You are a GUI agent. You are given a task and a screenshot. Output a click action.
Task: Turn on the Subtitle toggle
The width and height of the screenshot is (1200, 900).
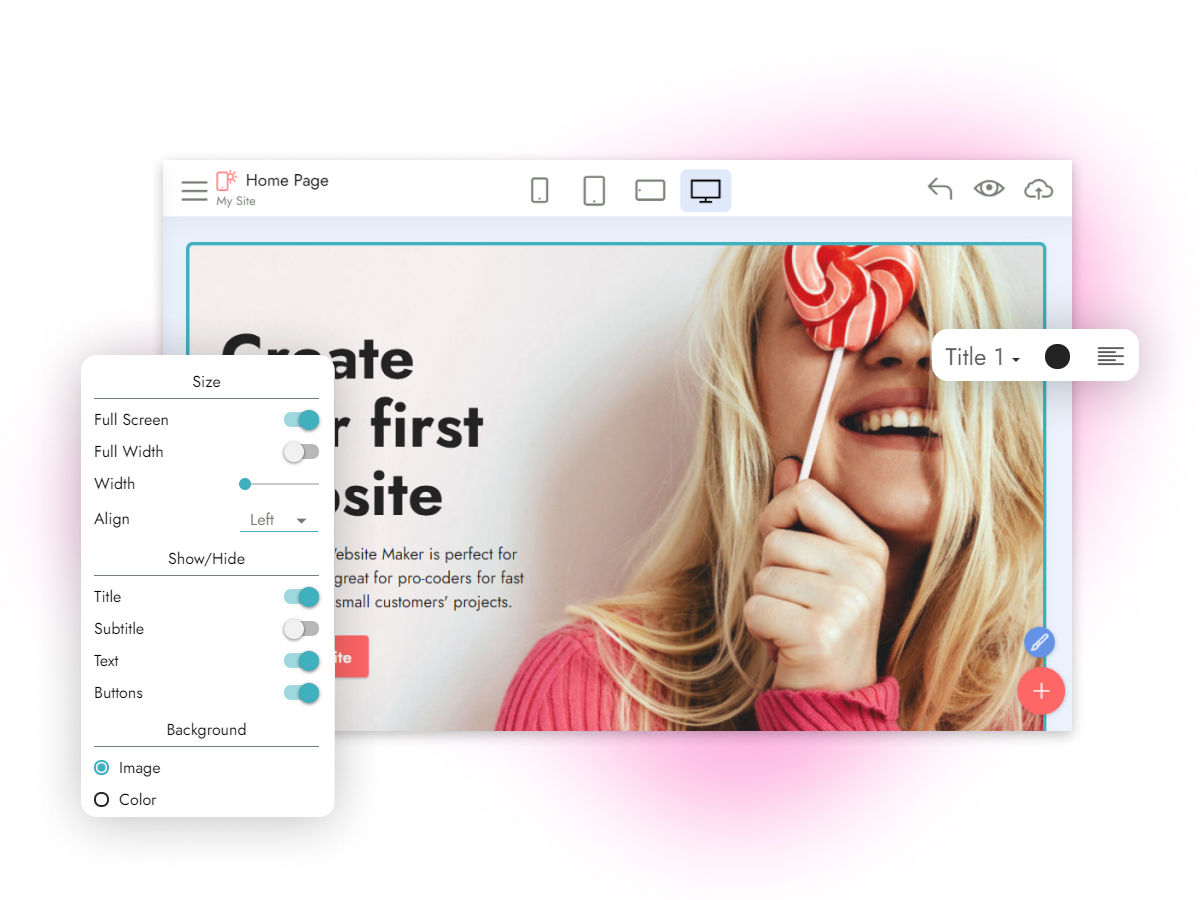point(301,629)
